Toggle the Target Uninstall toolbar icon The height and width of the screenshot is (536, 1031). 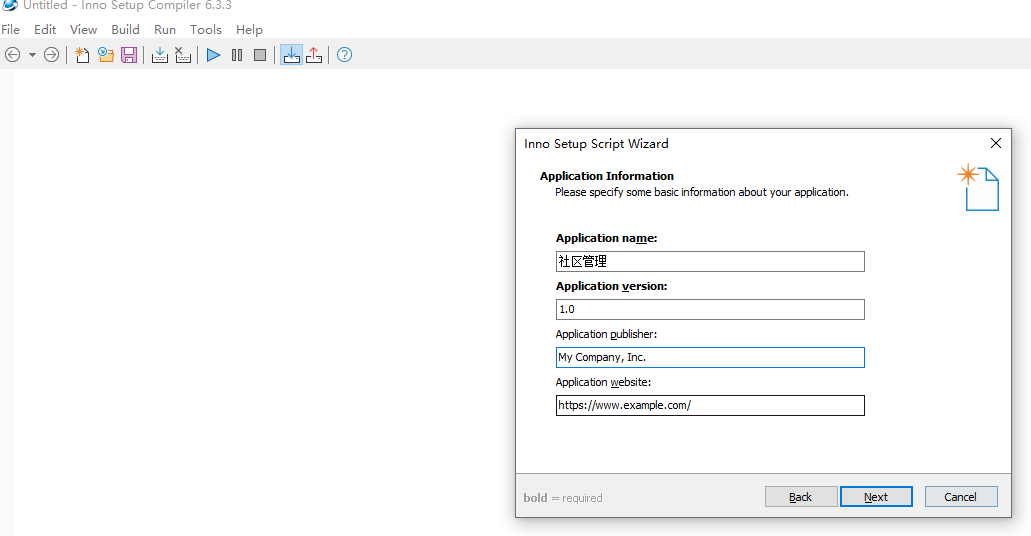tap(314, 55)
